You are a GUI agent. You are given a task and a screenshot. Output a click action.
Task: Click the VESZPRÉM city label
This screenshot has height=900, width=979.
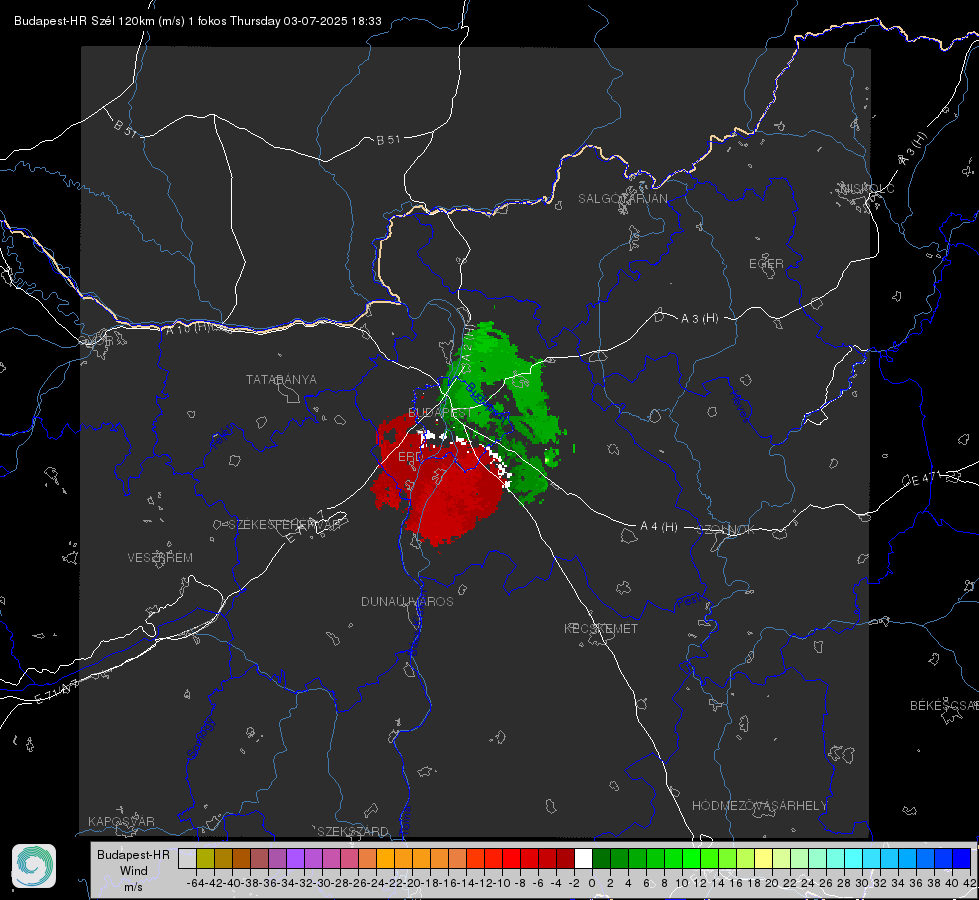tap(160, 557)
